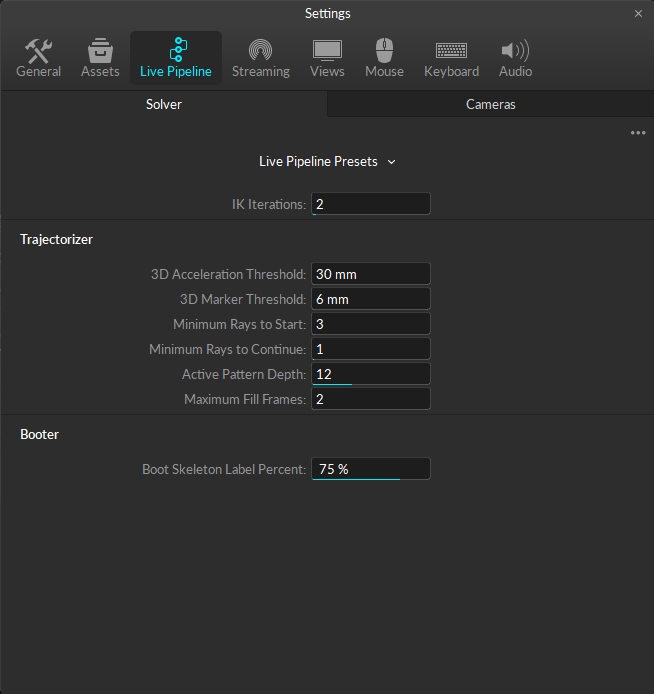The height and width of the screenshot is (694, 654).
Task: Click Minimum Rays to Continue field
Action: (x=370, y=349)
